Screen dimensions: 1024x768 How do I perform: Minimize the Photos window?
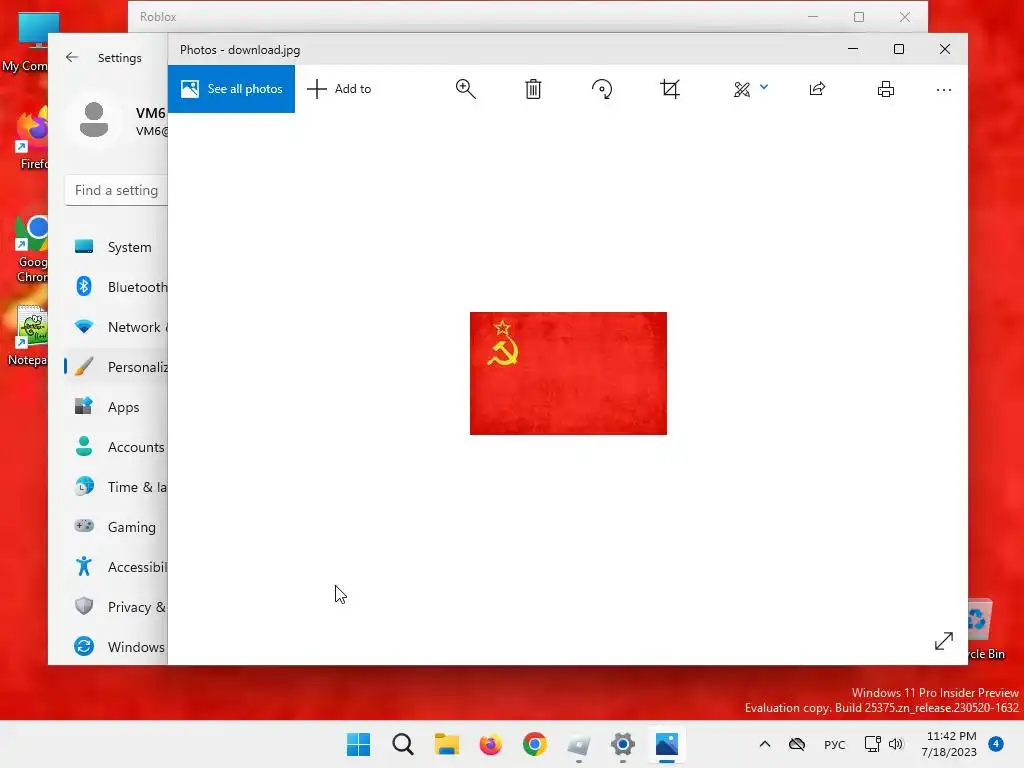853,49
